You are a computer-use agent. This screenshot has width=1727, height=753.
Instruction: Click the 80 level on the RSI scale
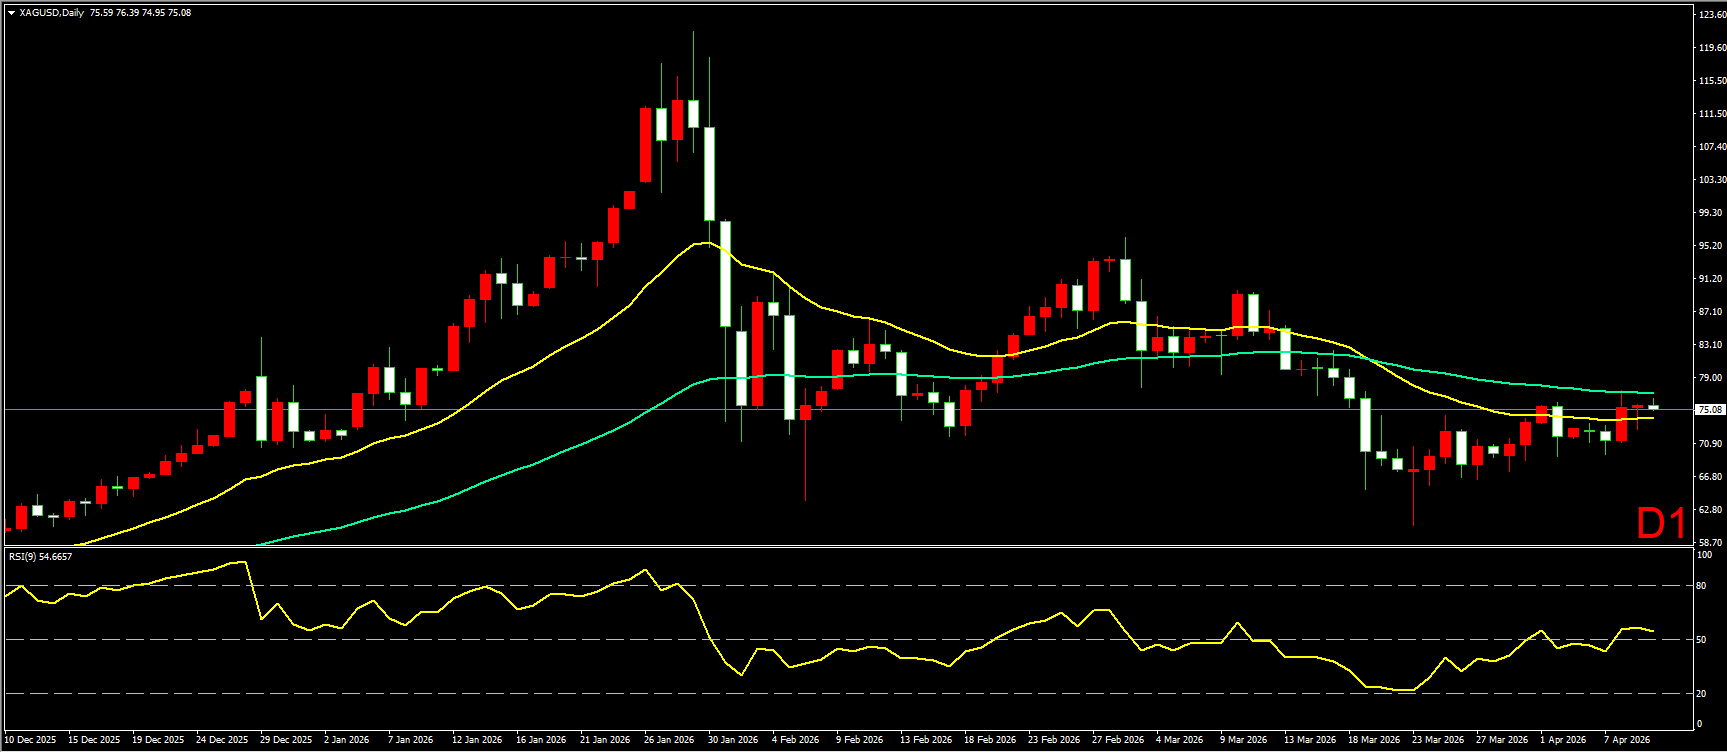(x=1702, y=586)
